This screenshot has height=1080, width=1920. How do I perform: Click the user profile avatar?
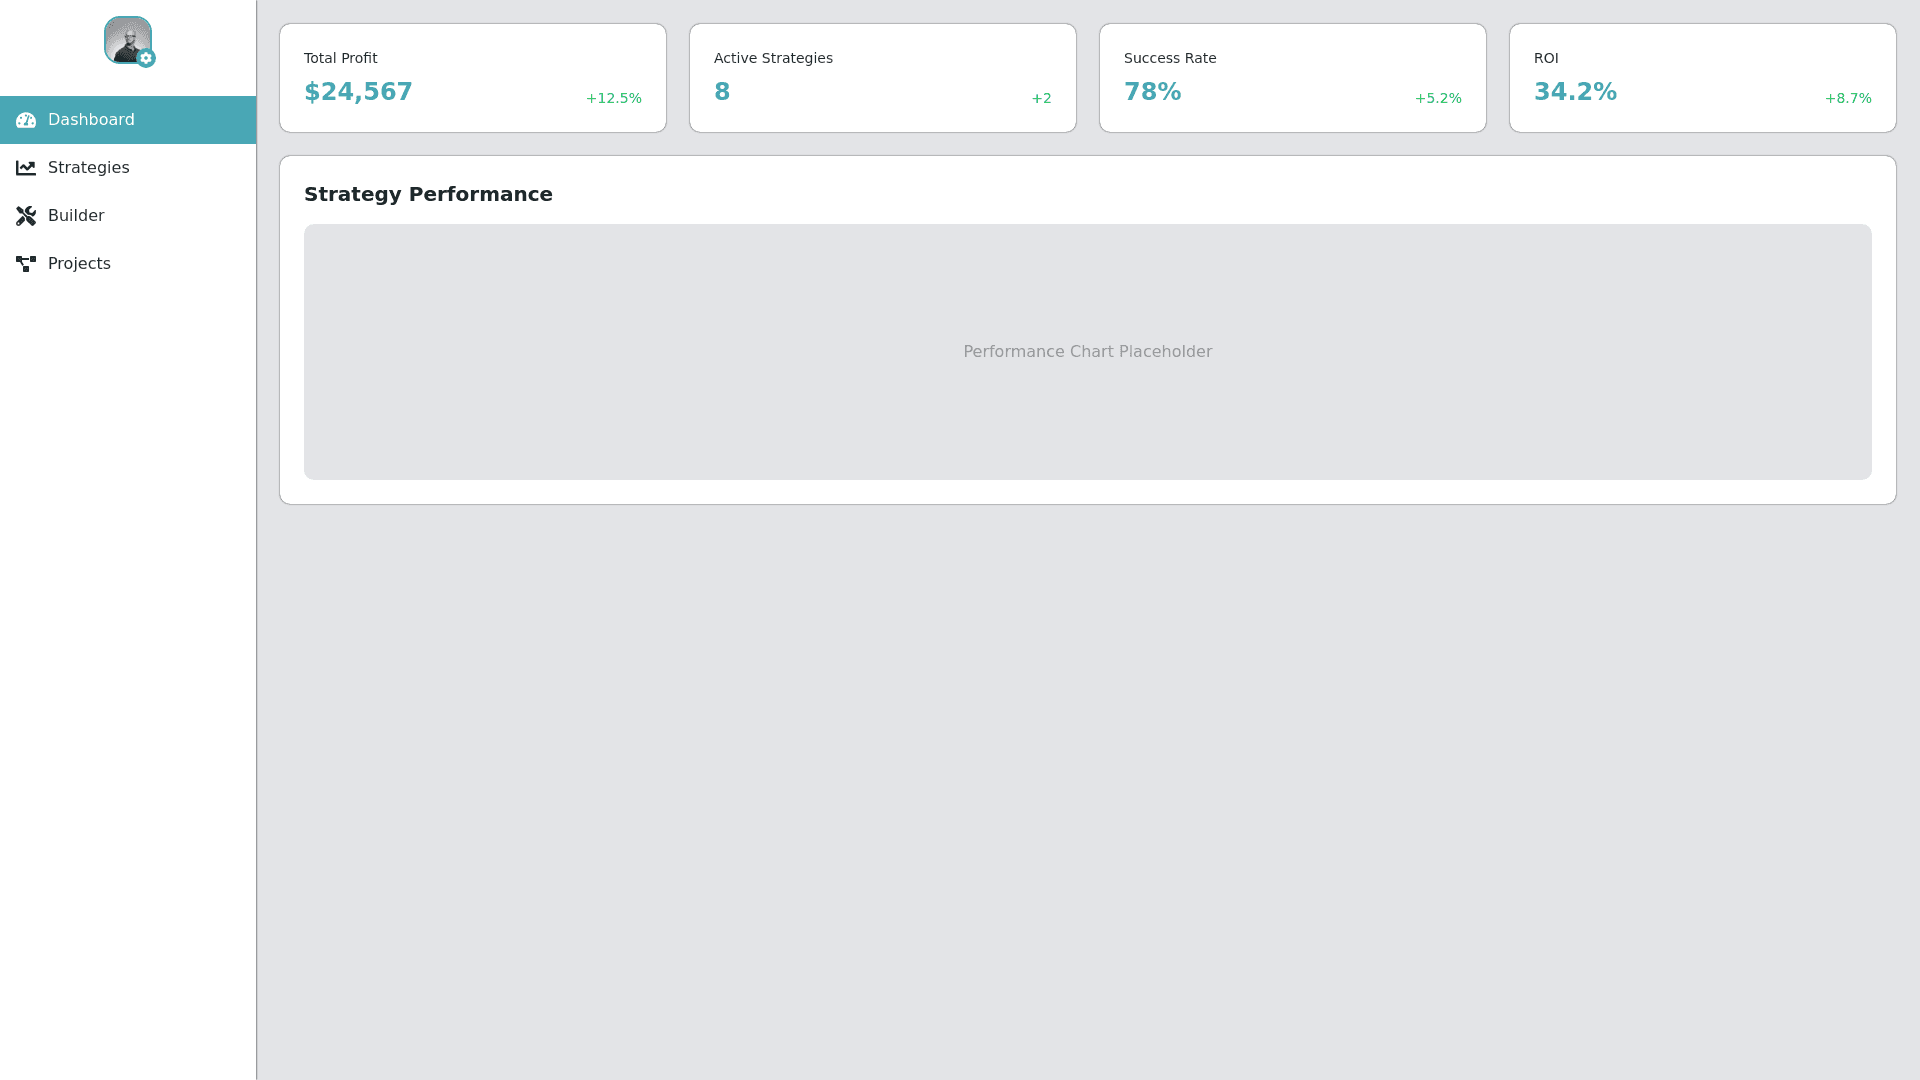pyautogui.click(x=125, y=38)
